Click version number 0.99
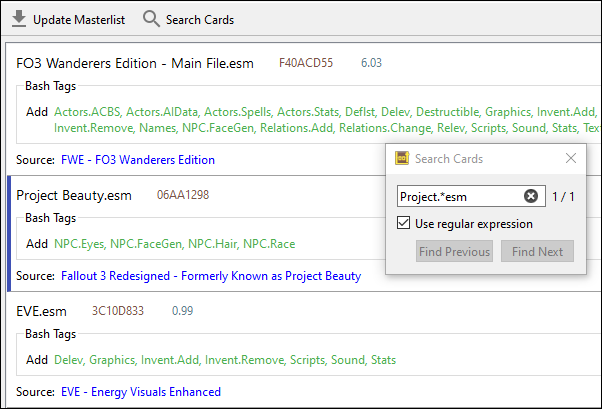The height and width of the screenshot is (409, 602). (182, 311)
